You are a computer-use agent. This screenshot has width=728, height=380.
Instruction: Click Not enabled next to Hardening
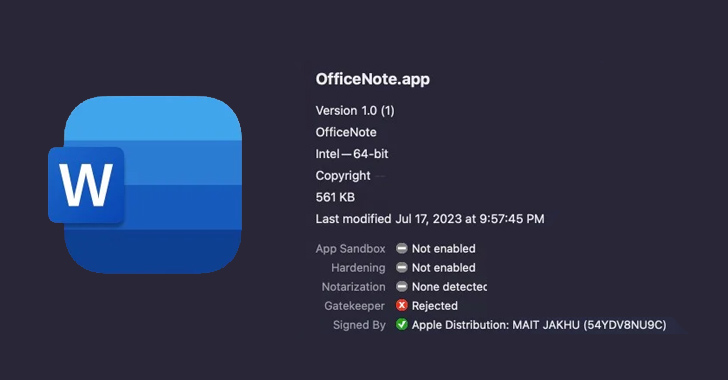click(x=443, y=268)
